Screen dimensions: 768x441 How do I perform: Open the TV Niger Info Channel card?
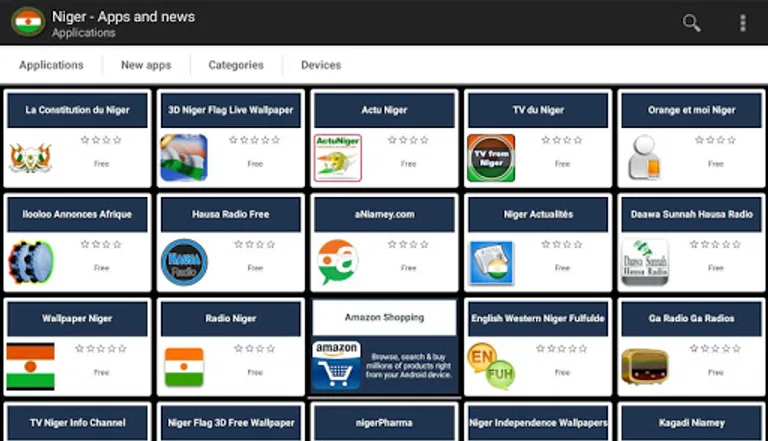[x=77, y=422]
